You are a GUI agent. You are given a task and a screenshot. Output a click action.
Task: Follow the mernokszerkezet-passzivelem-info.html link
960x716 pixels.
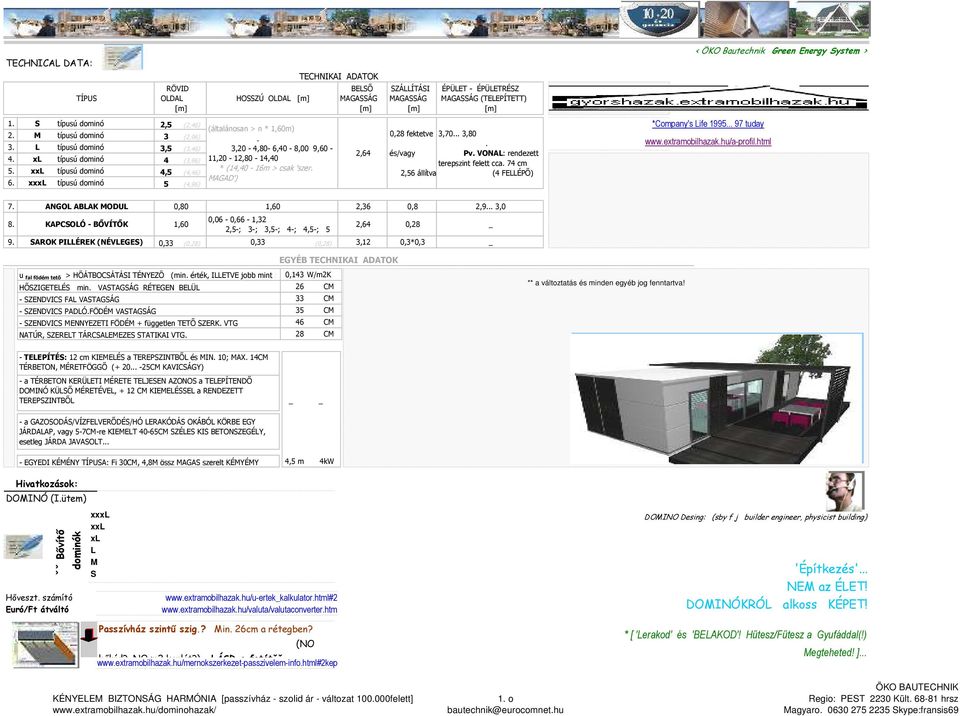tap(217, 663)
